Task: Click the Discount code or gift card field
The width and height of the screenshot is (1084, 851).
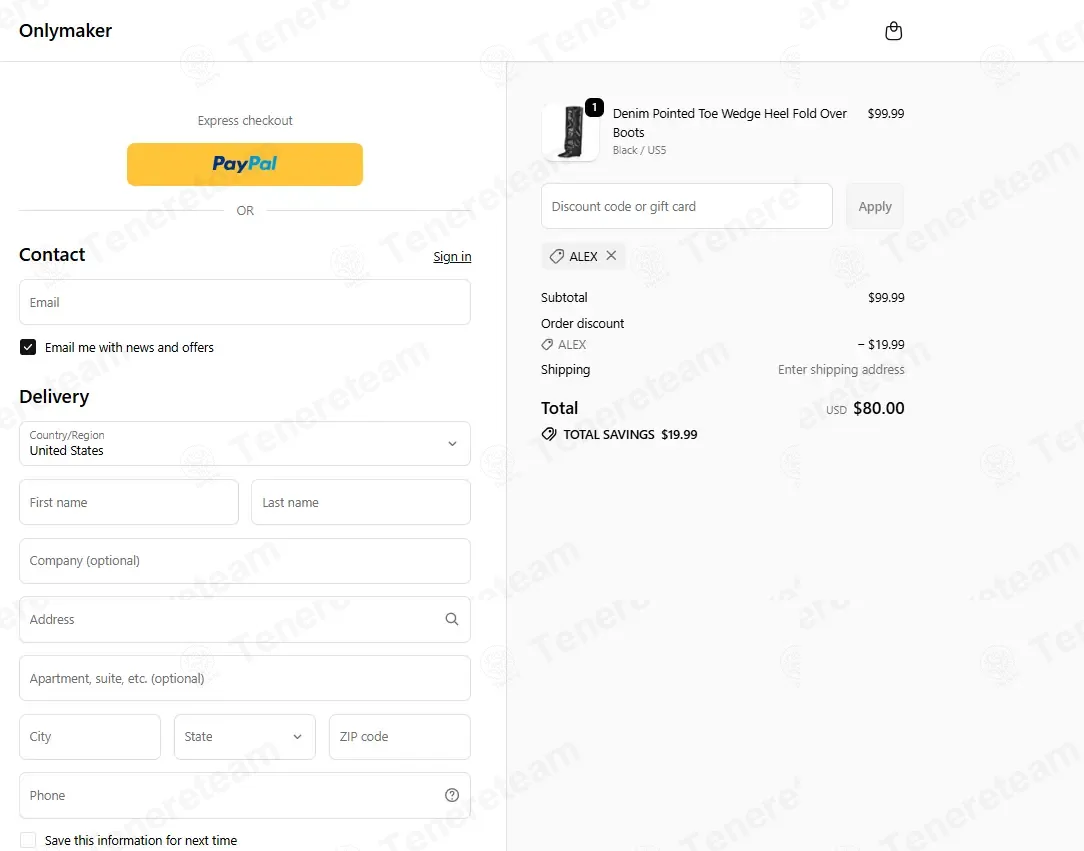Action: coord(686,206)
